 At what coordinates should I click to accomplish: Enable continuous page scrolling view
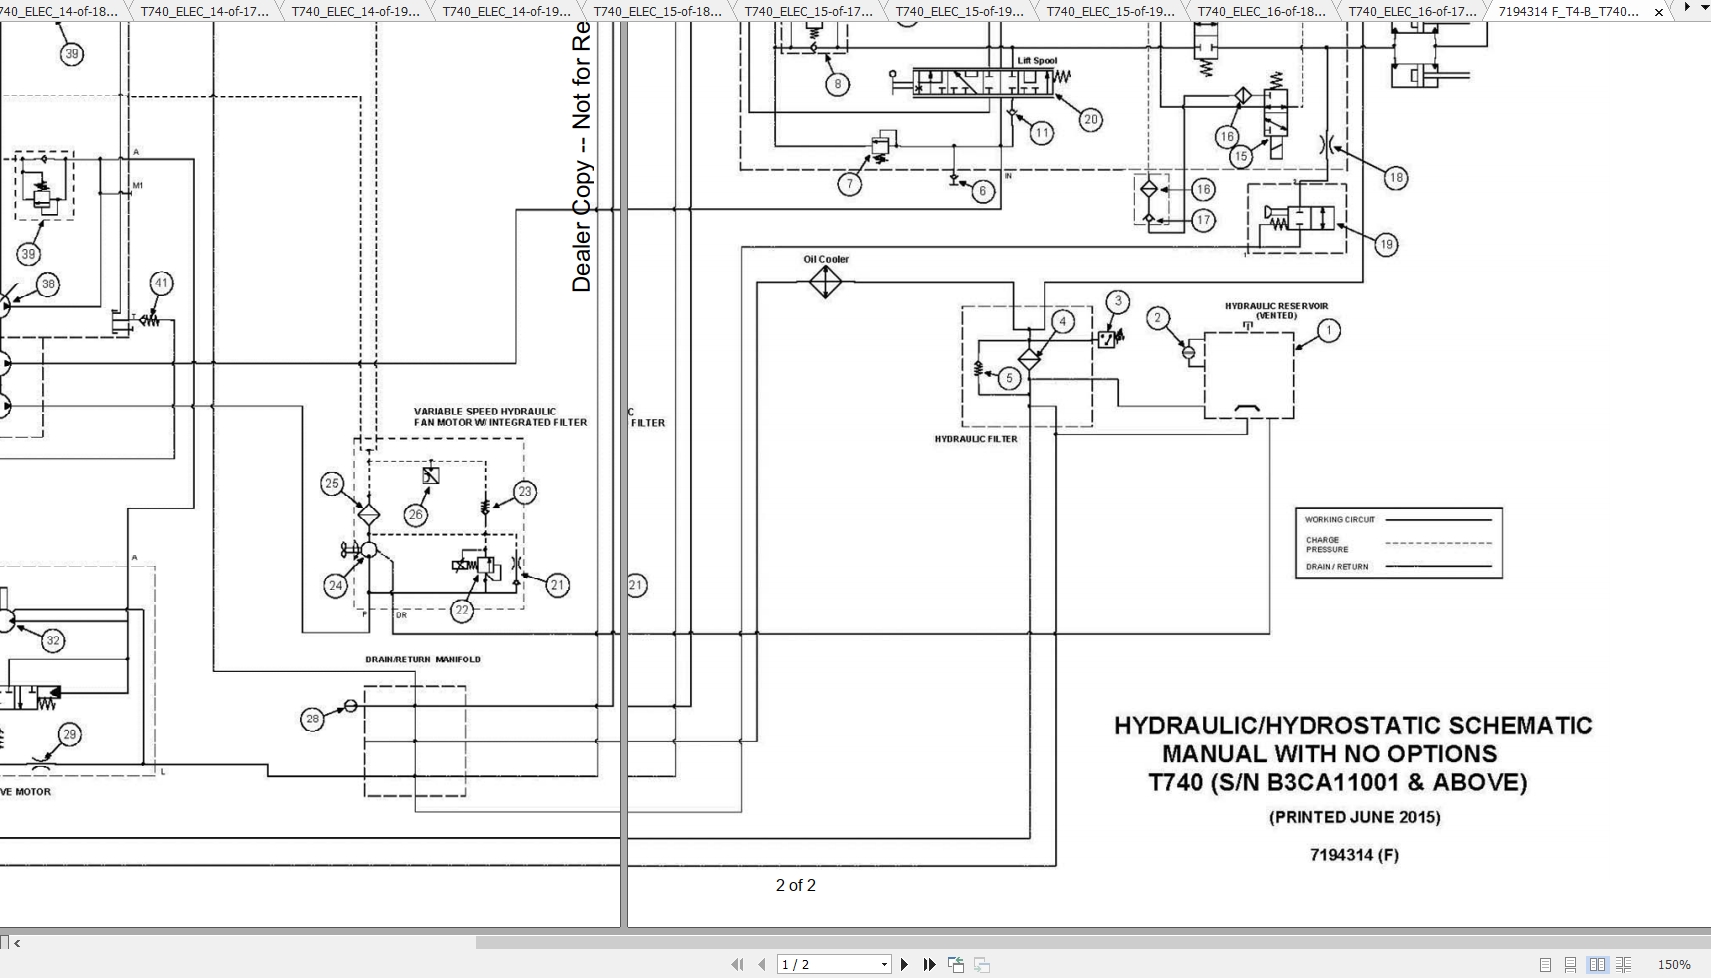[1571, 964]
